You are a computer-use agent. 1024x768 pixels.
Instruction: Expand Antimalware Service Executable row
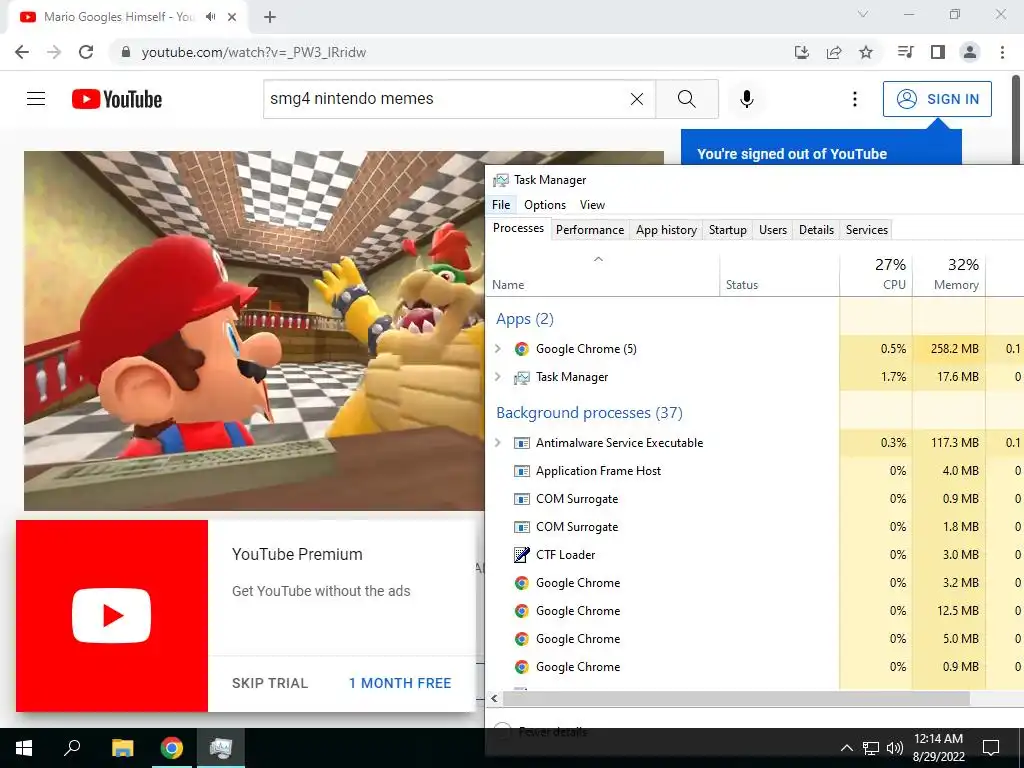(498, 443)
